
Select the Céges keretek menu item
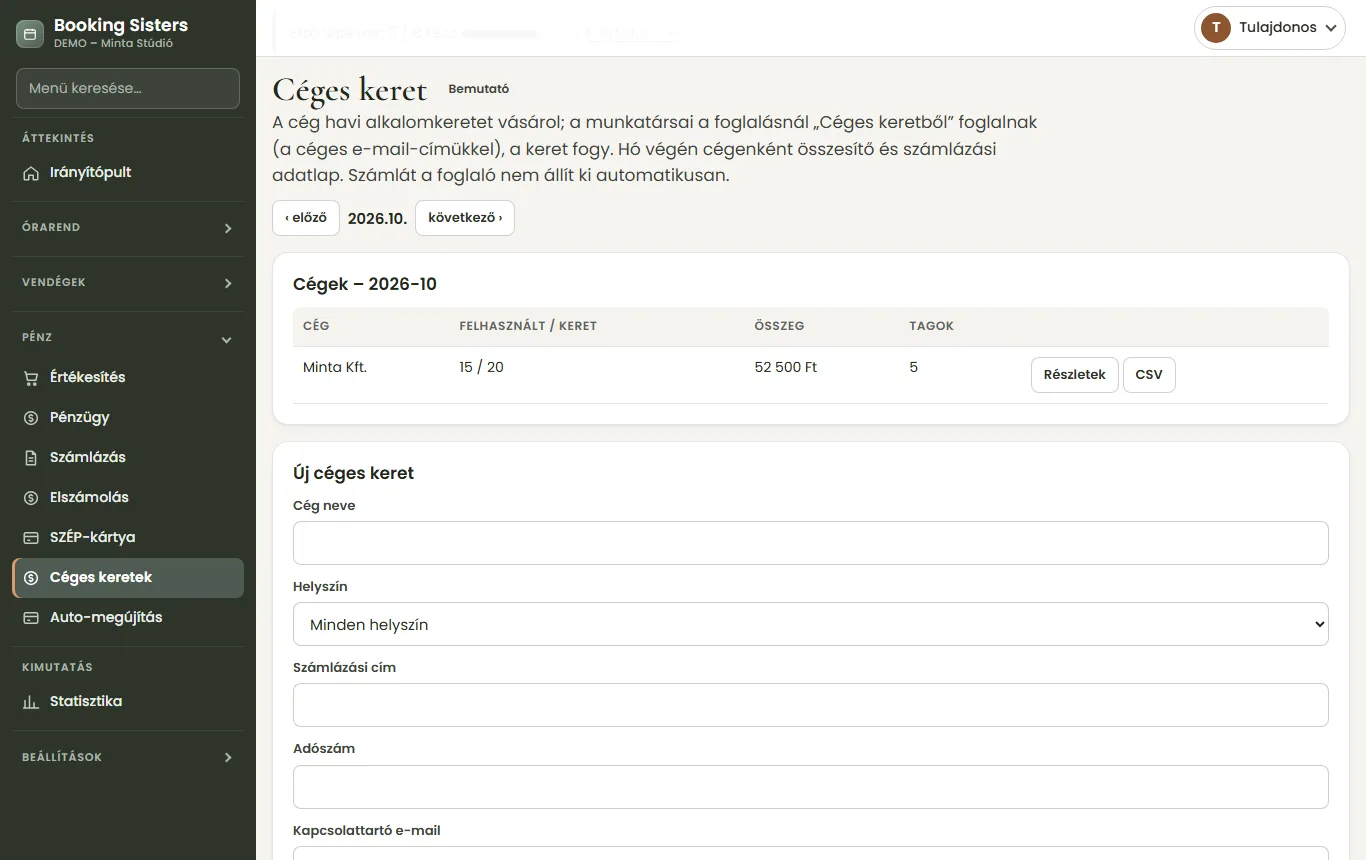point(128,578)
